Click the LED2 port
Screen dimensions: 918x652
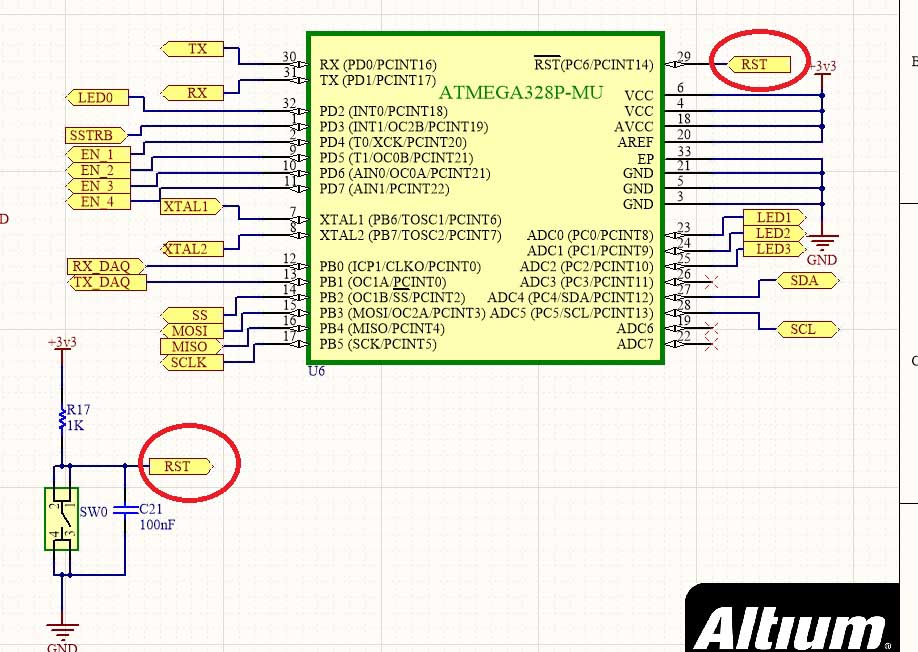pyautogui.click(x=774, y=233)
